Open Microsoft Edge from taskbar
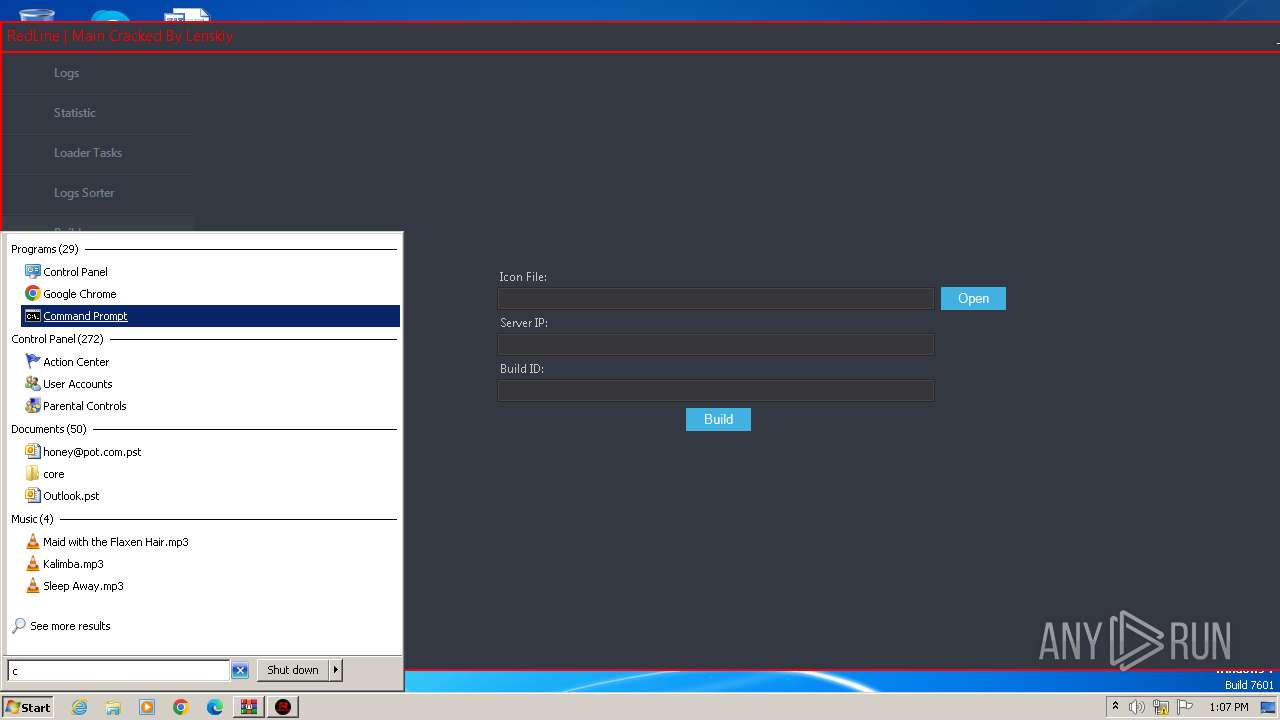The width and height of the screenshot is (1280, 720). (x=215, y=707)
